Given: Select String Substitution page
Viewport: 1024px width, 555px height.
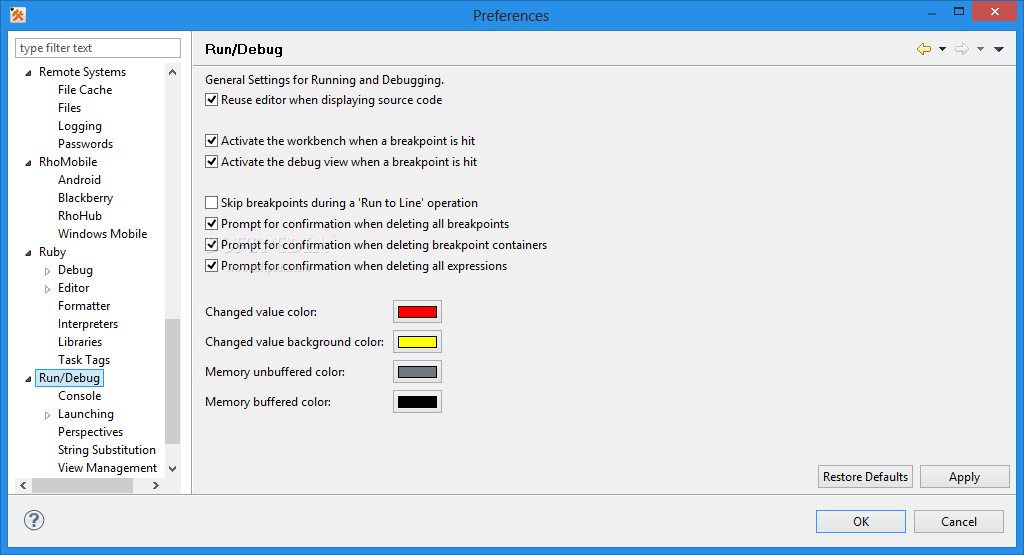Looking at the screenshot, I should (x=106, y=450).
